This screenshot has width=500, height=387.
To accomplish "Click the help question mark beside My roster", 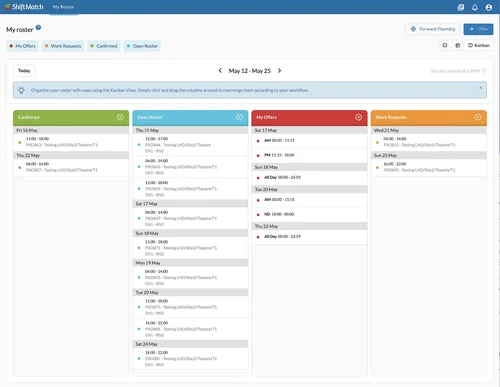I will click(38, 28).
